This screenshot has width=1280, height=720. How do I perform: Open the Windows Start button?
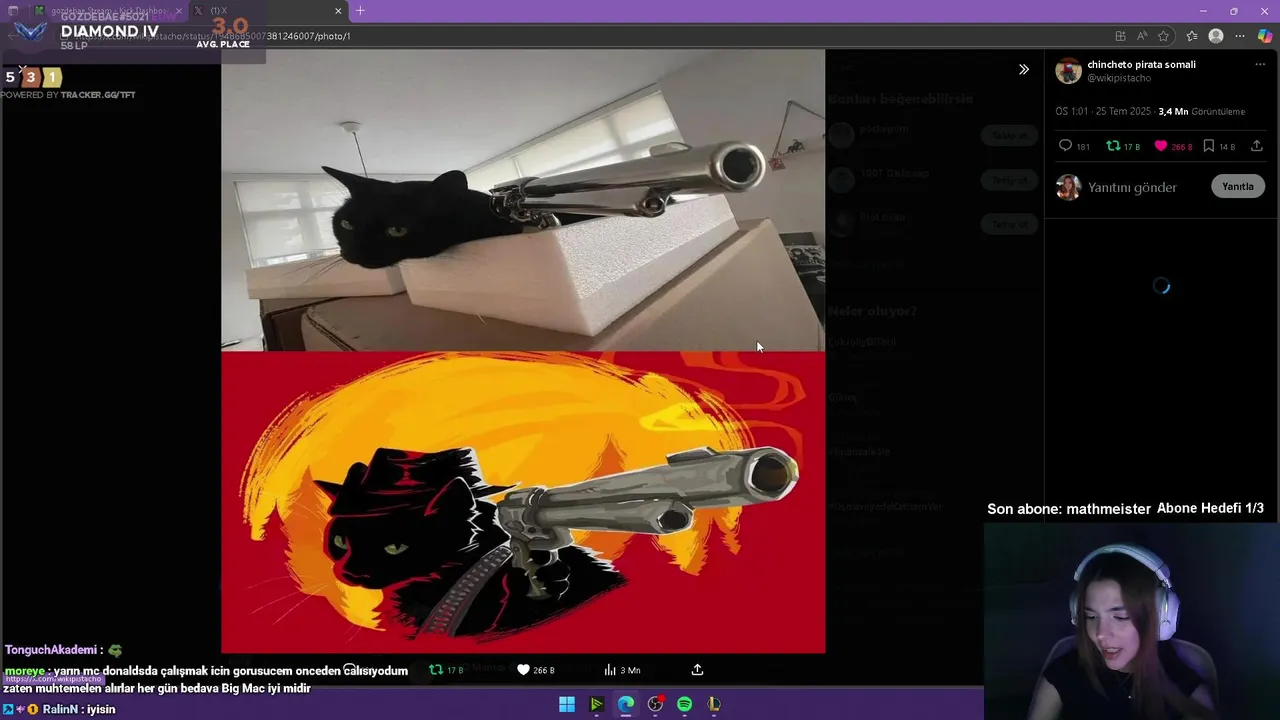click(x=567, y=704)
